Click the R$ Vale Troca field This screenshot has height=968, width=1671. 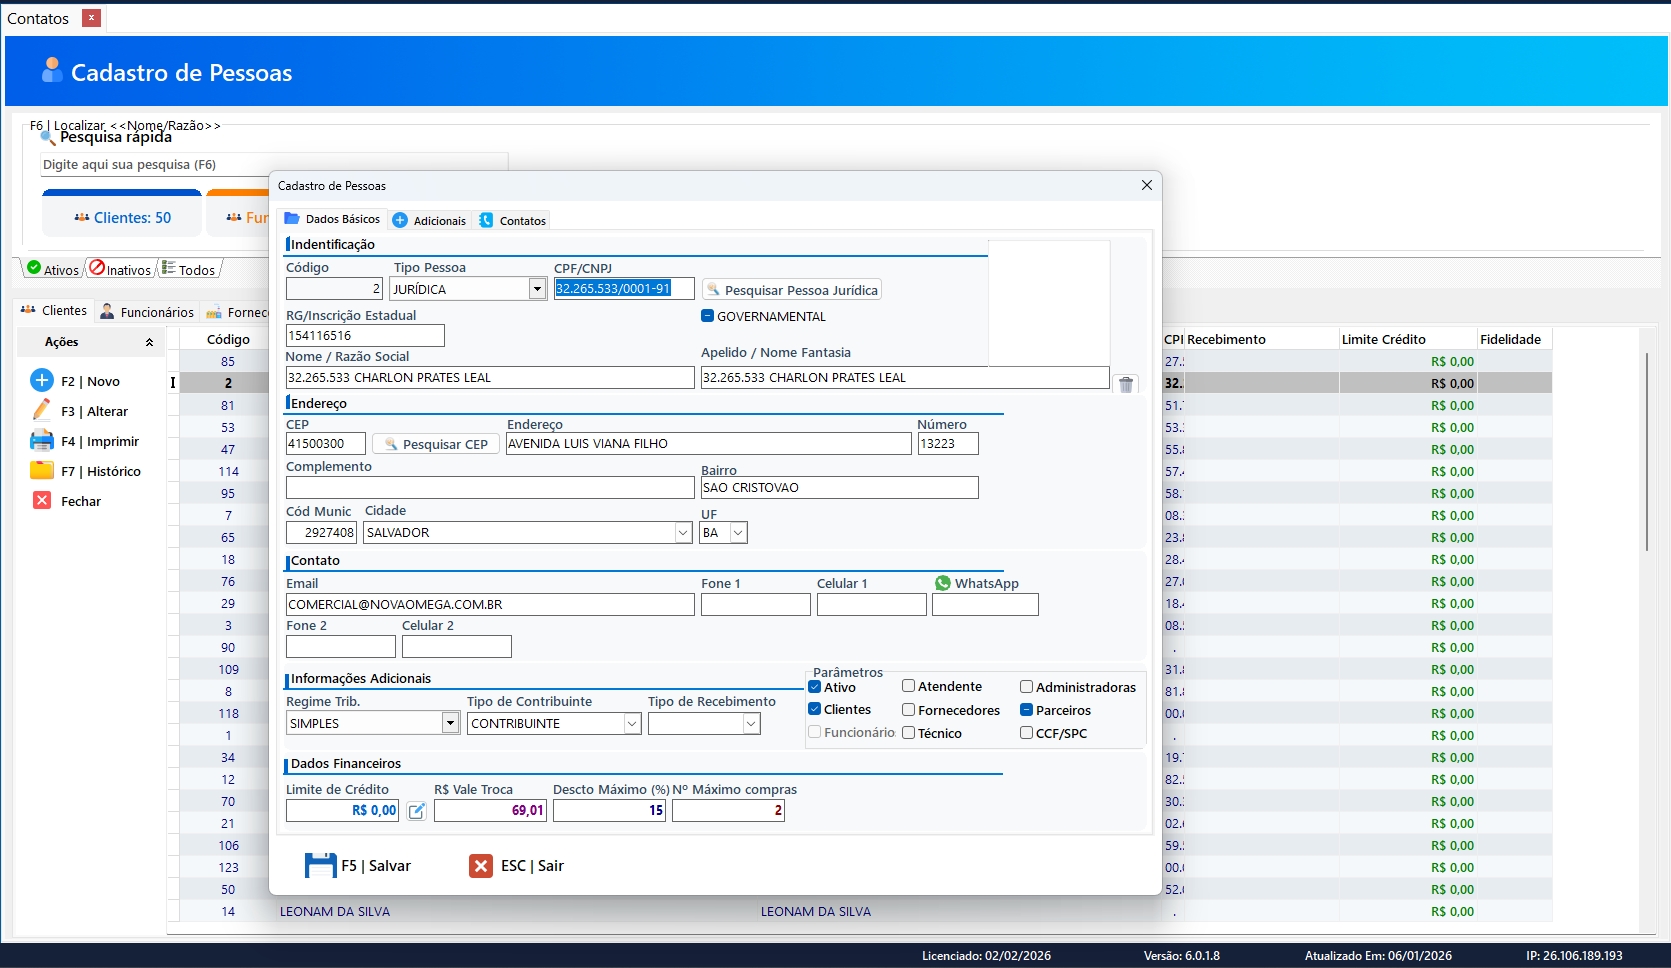pyautogui.click(x=490, y=811)
